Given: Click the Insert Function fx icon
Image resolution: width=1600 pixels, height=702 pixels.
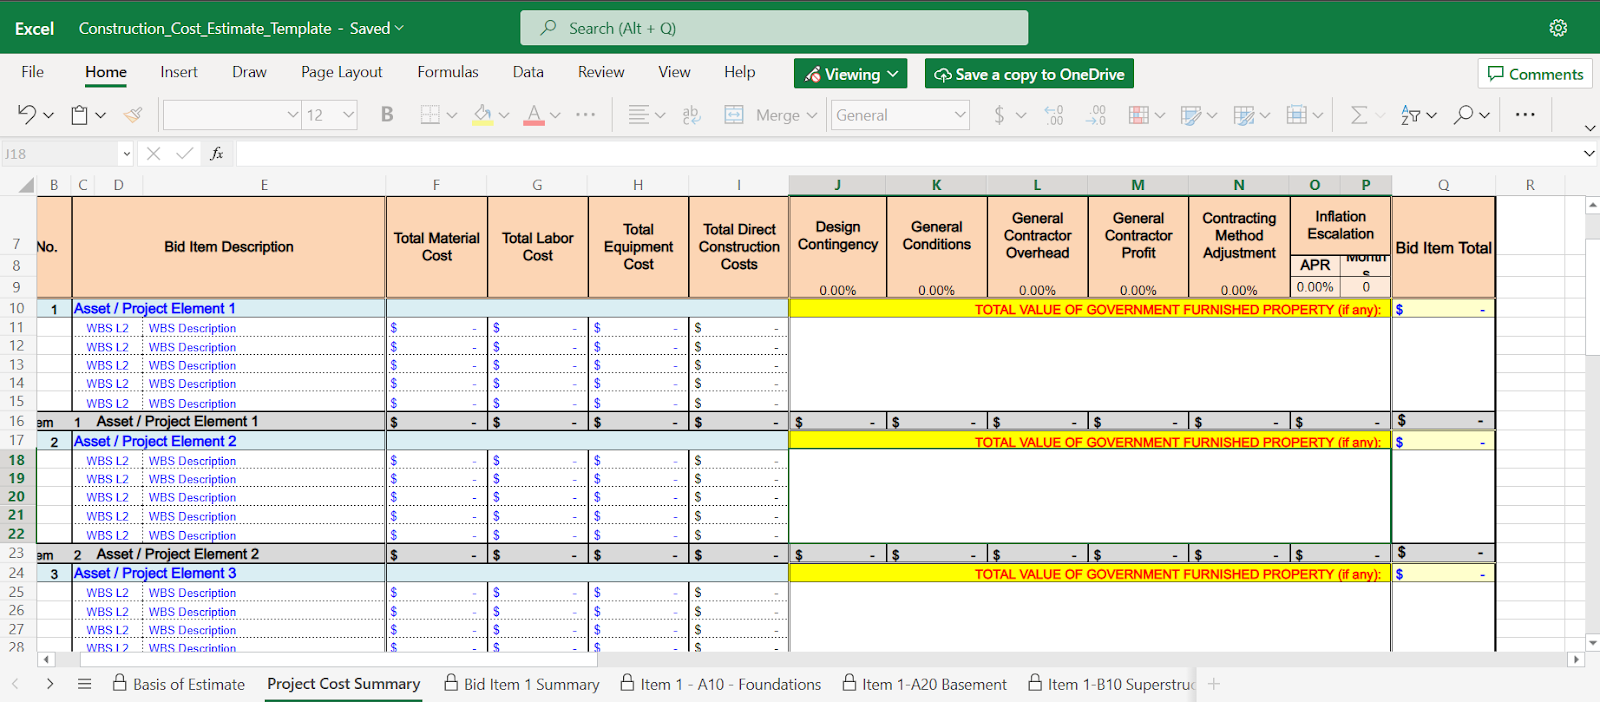Looking at the screenshot, I should tap(216, 154).
